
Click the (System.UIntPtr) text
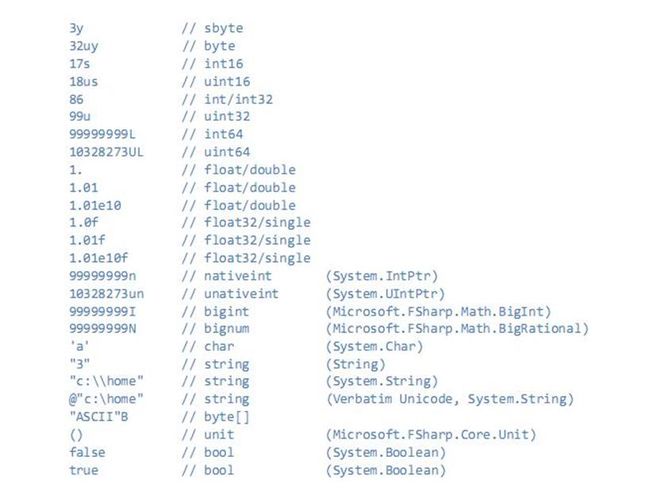coord(386,294)
